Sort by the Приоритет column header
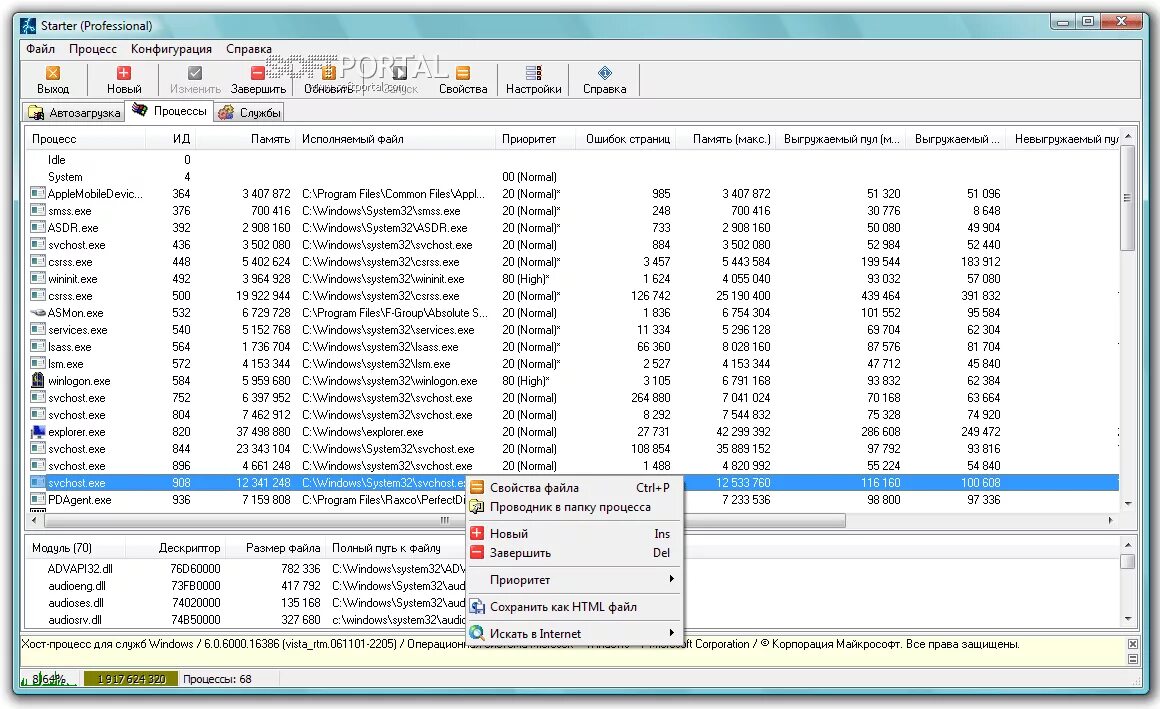Viewport: 1160px width, 709px height. point(535,139)
